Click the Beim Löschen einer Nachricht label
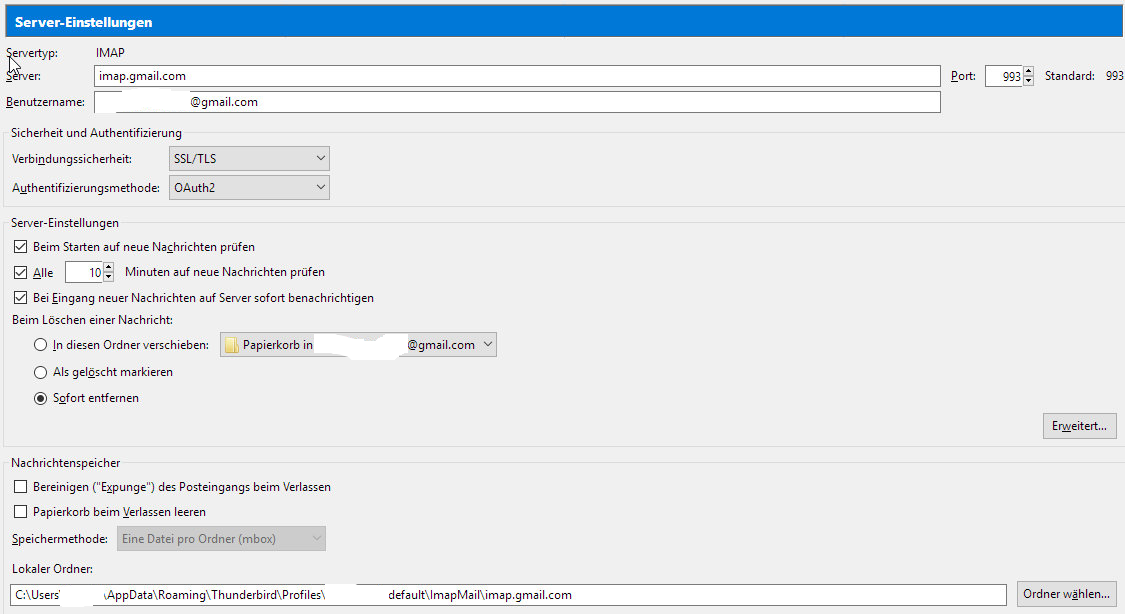The height and width of the screenshot is (614, 1125). 93,320
